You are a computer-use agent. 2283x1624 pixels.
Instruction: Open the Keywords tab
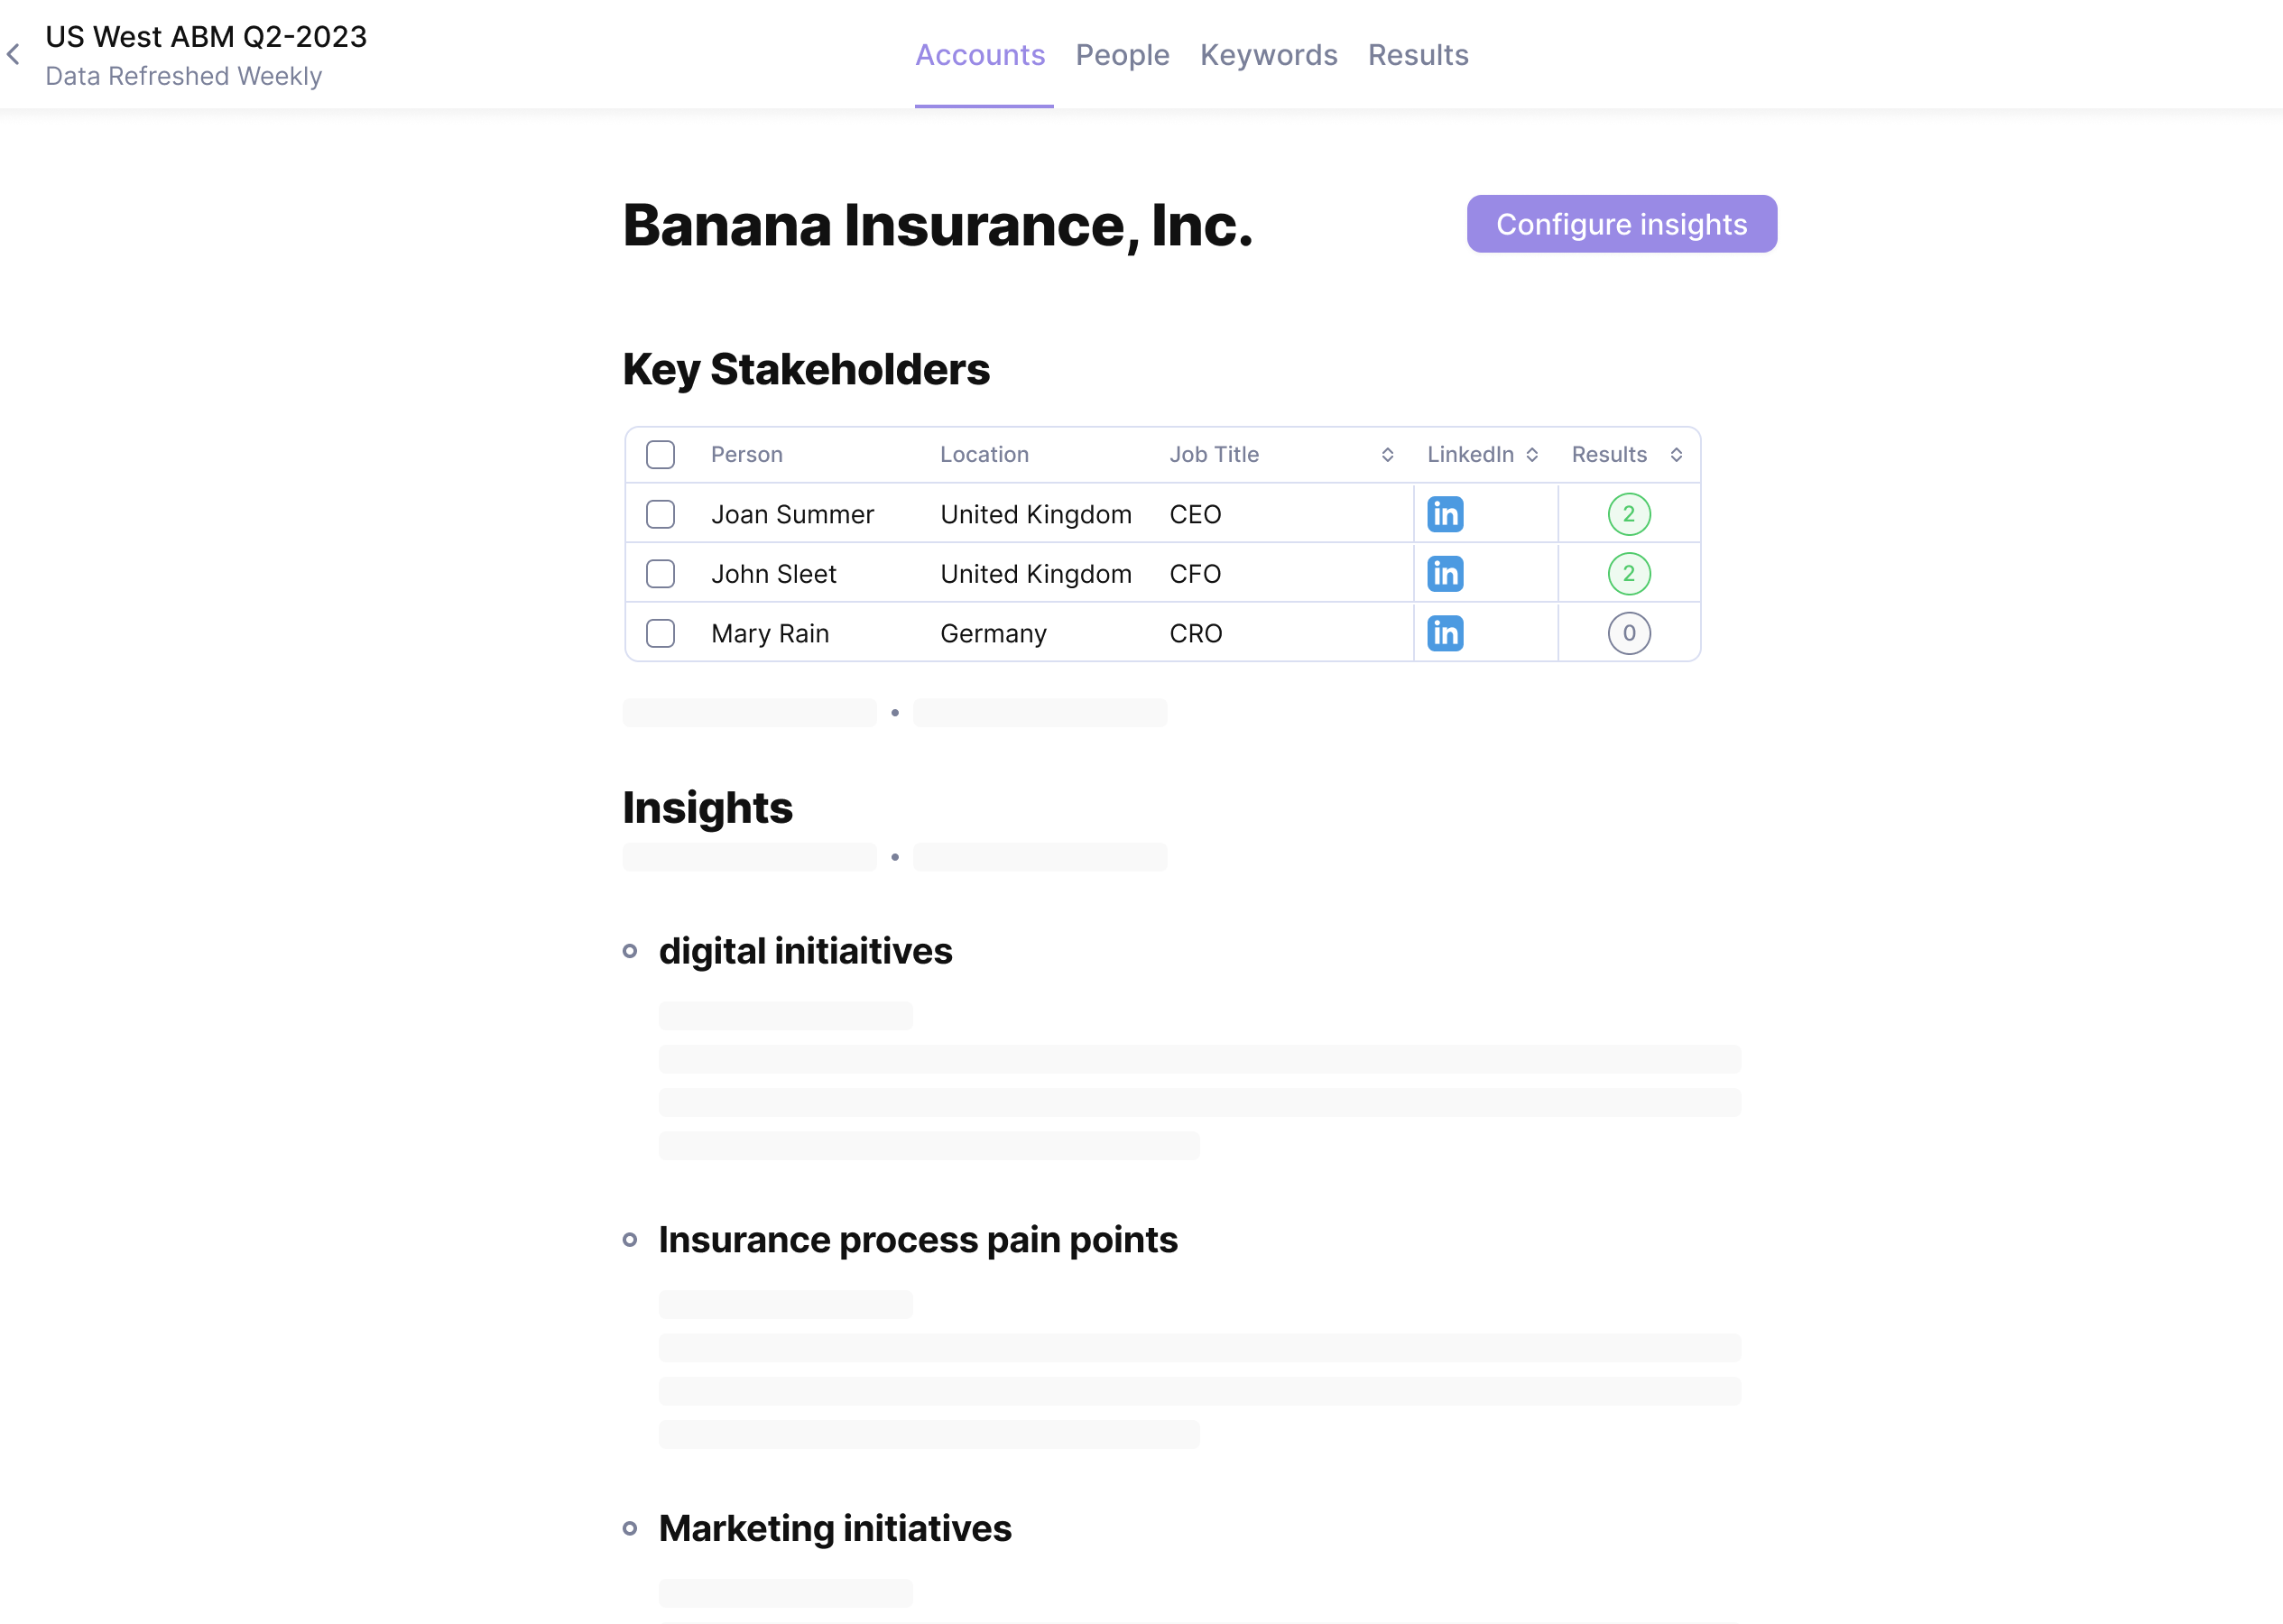pyautogui.click(x=1268, y=55)
